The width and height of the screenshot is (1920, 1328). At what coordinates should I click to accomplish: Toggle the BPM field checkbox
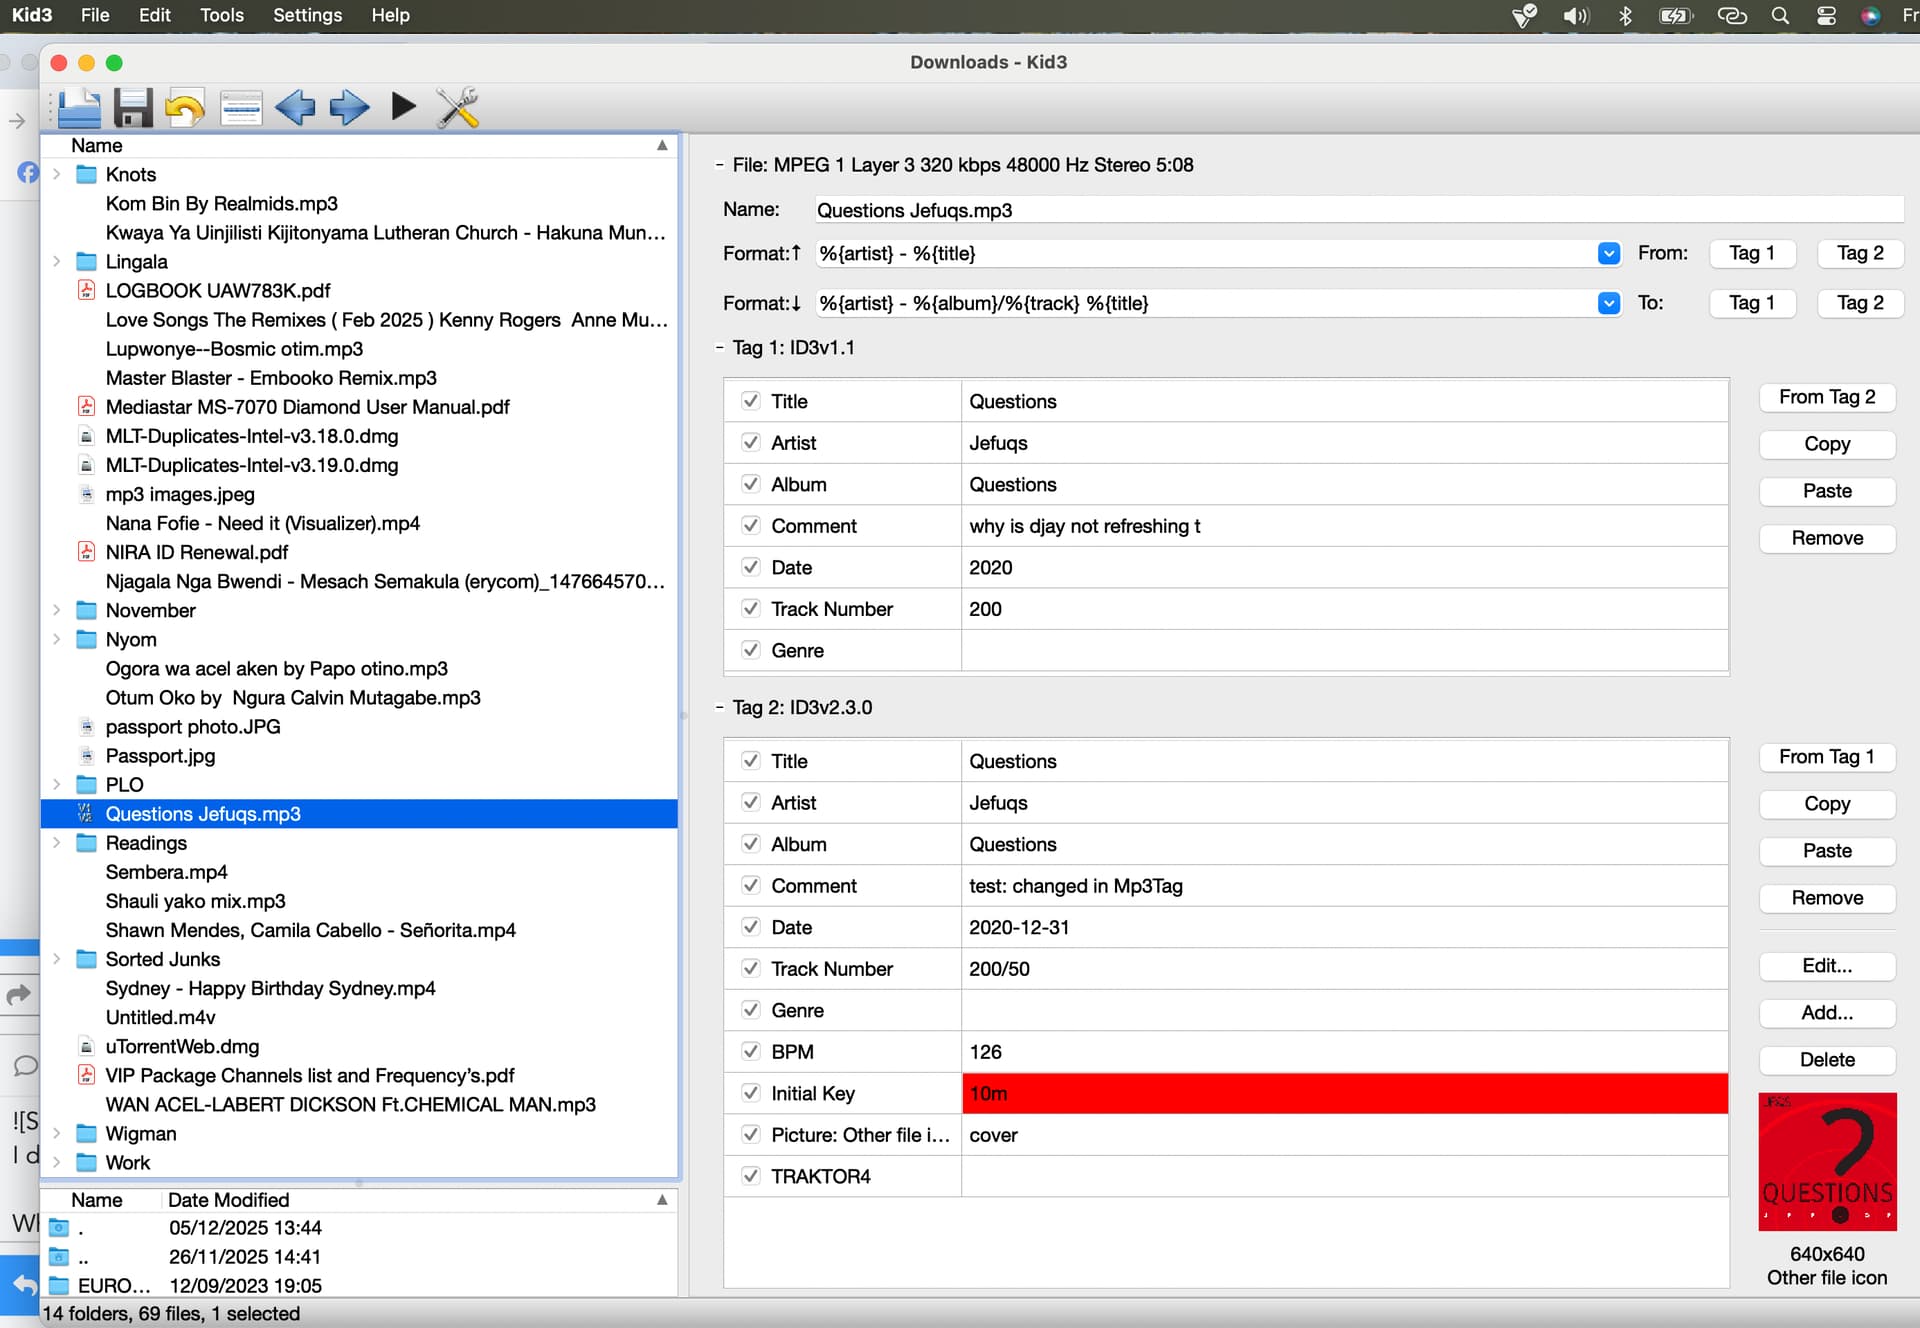click(x=750, y=1051)
